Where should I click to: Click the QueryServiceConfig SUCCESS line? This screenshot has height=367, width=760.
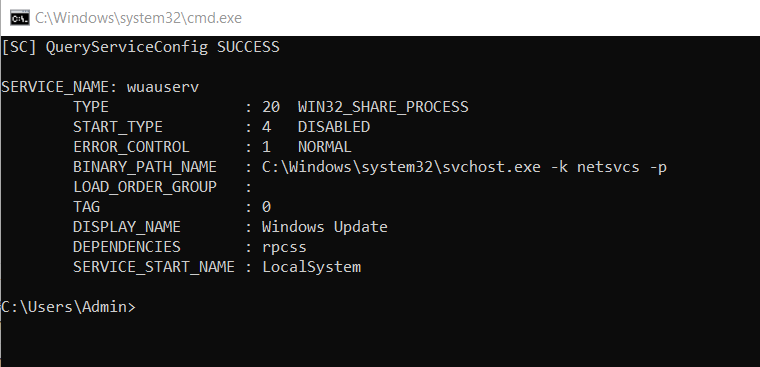141,47
